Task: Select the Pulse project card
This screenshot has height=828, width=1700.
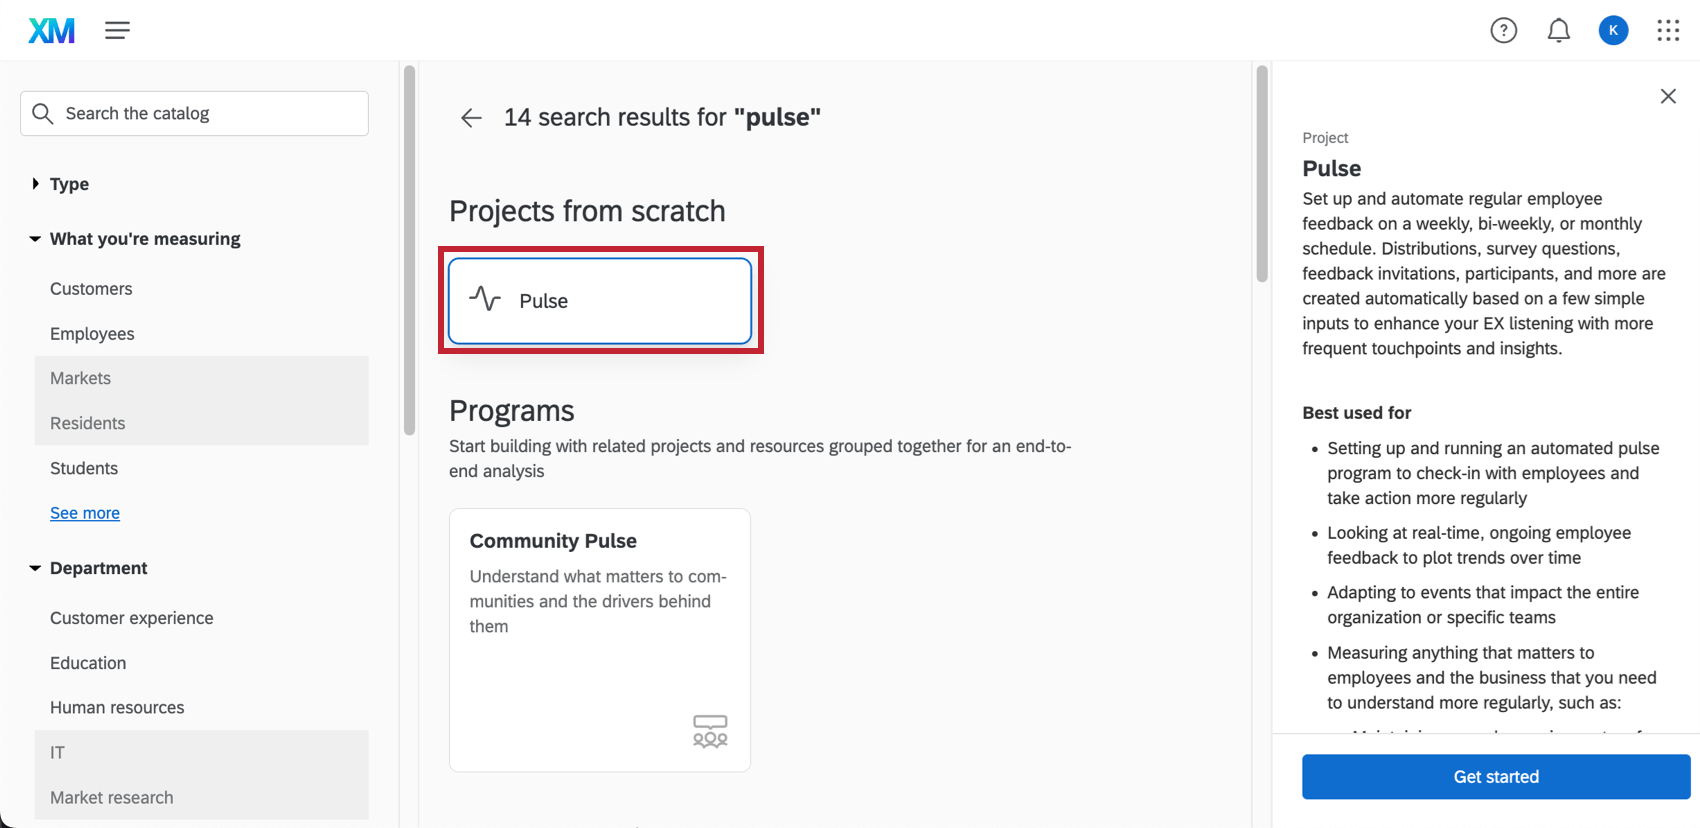Action: [x=600, y=301]
